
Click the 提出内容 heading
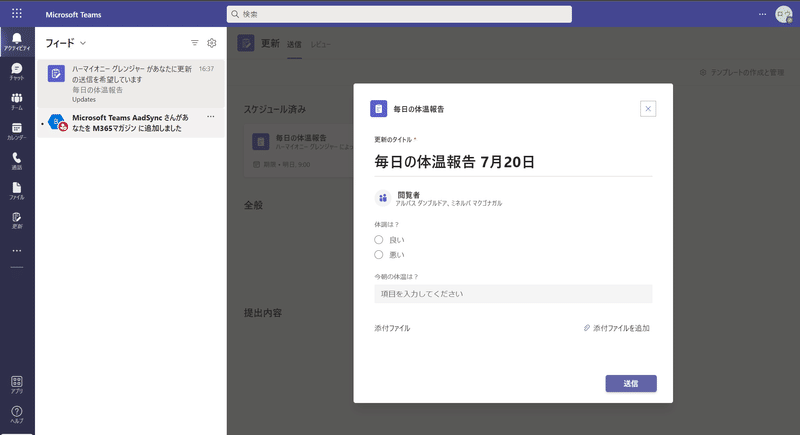[x=263, y=313]
